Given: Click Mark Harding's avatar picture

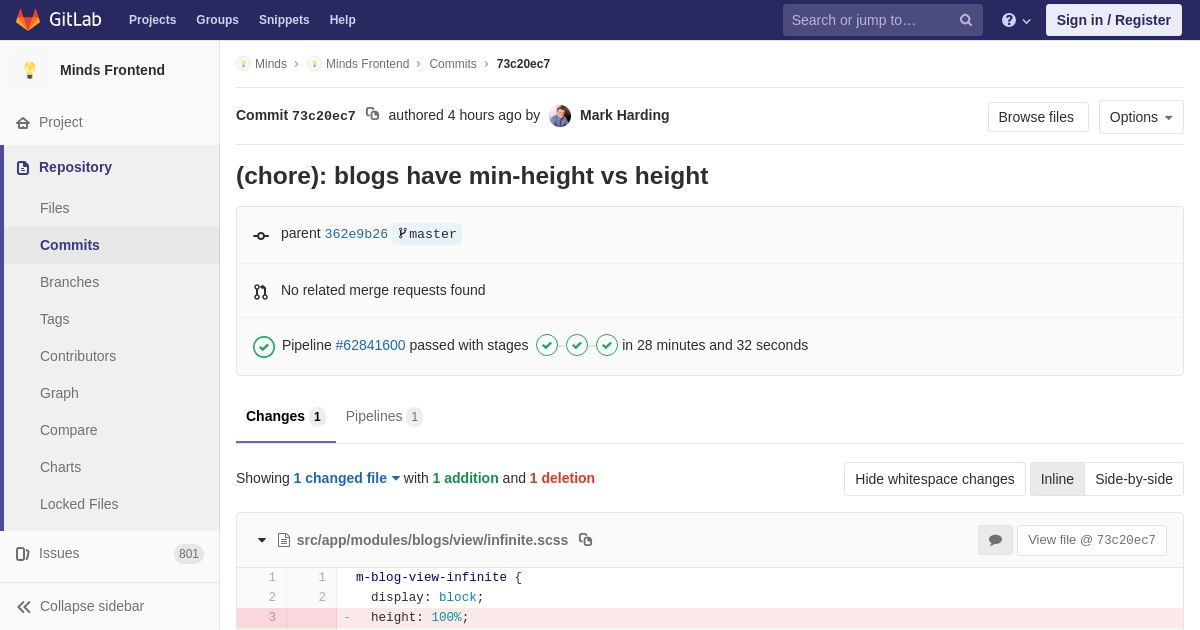Looking at the screenshot, I should [x=560, y=116].
